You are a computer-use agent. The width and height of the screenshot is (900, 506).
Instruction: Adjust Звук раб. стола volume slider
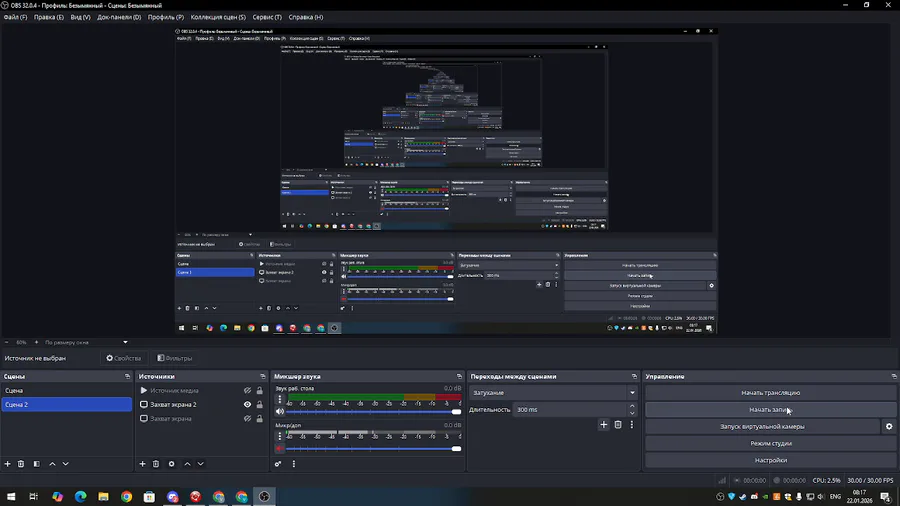click(x=374, y=411)
